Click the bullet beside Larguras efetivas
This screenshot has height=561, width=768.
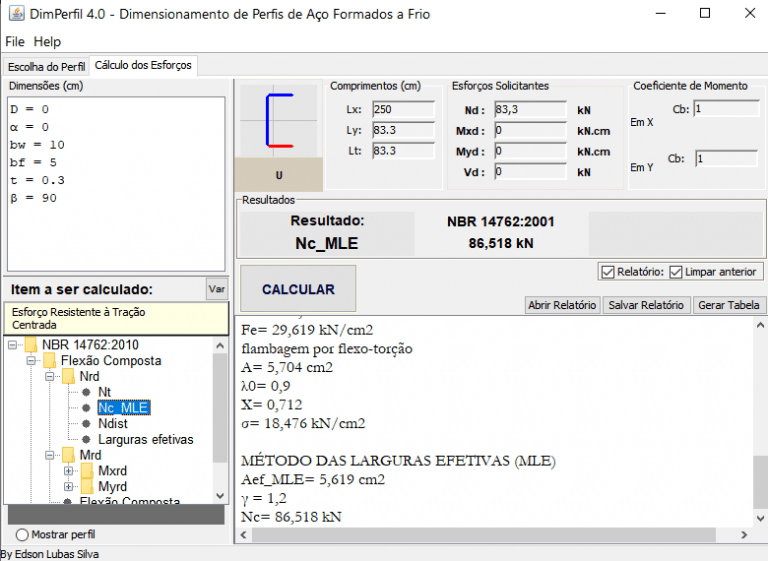86,439
